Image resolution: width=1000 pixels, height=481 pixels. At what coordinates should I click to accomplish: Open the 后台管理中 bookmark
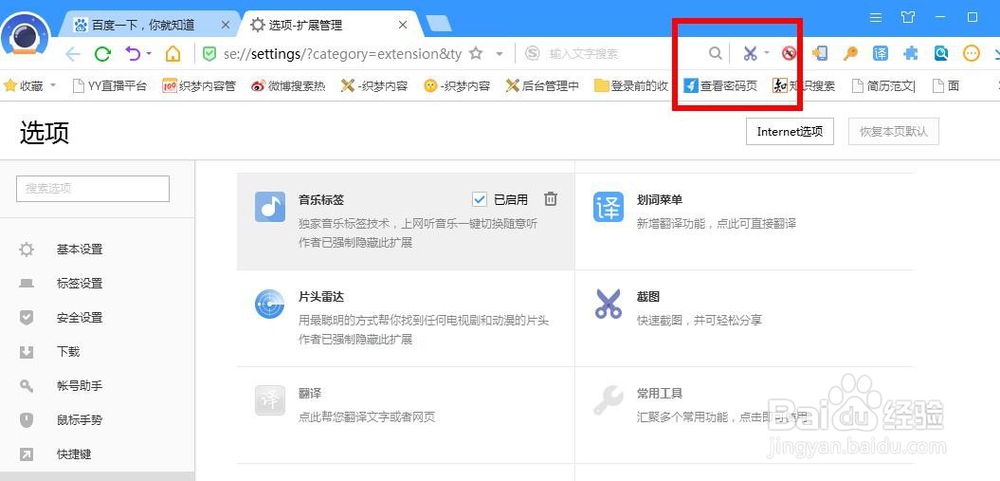(542, 85)
